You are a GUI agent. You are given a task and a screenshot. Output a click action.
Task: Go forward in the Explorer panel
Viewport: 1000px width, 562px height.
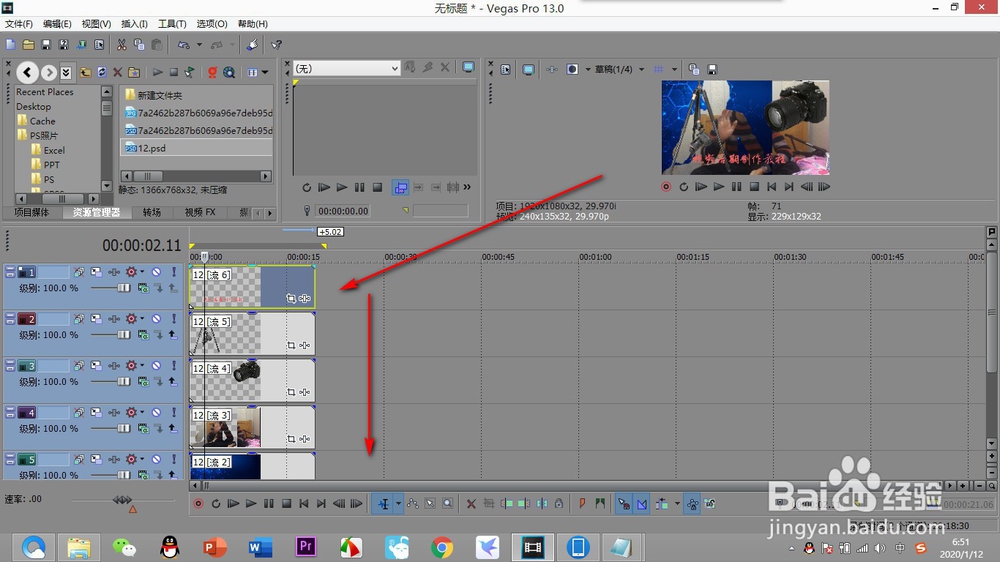[x=49, y=72]
